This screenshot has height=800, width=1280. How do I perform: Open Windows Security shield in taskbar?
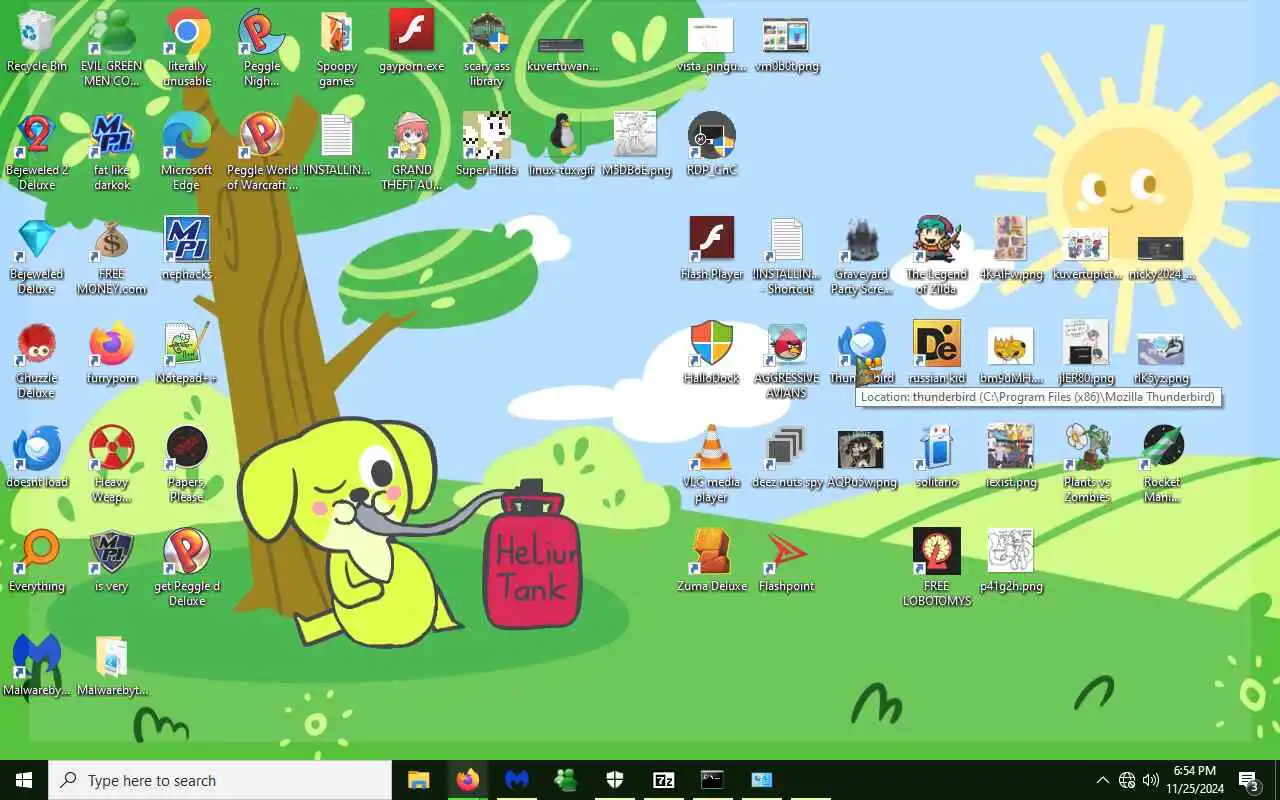tap(615, 780)
